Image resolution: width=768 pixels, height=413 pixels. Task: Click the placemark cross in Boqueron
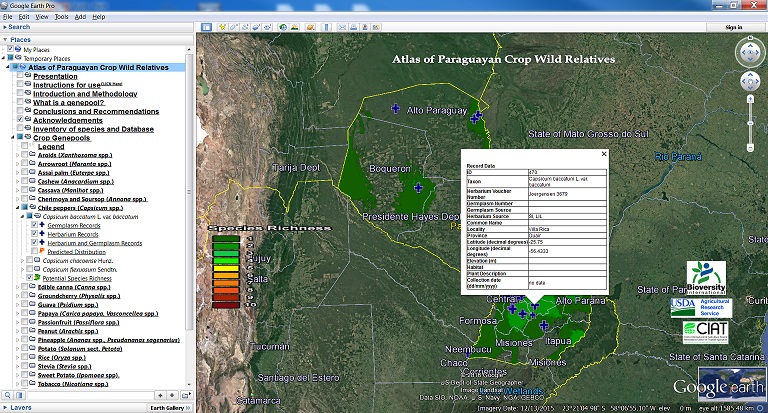(x=418, y=188)
